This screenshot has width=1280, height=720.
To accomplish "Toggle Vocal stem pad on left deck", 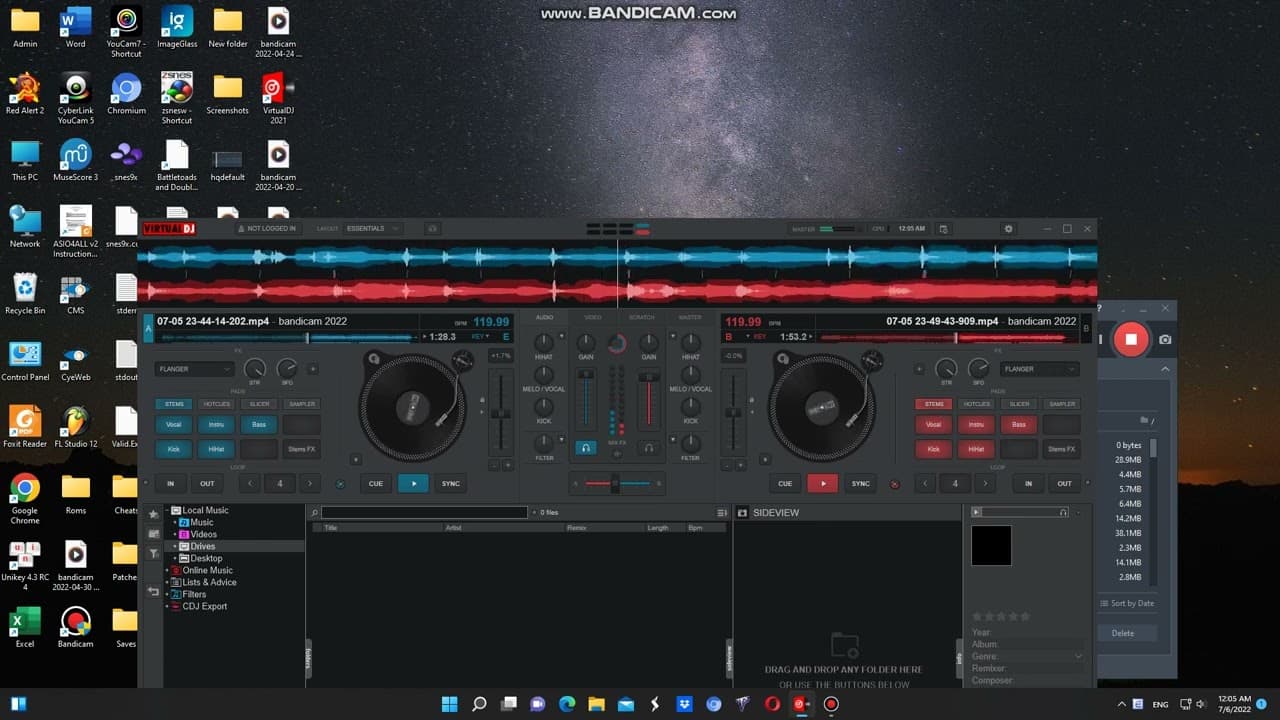I will [x=174, y=425].
